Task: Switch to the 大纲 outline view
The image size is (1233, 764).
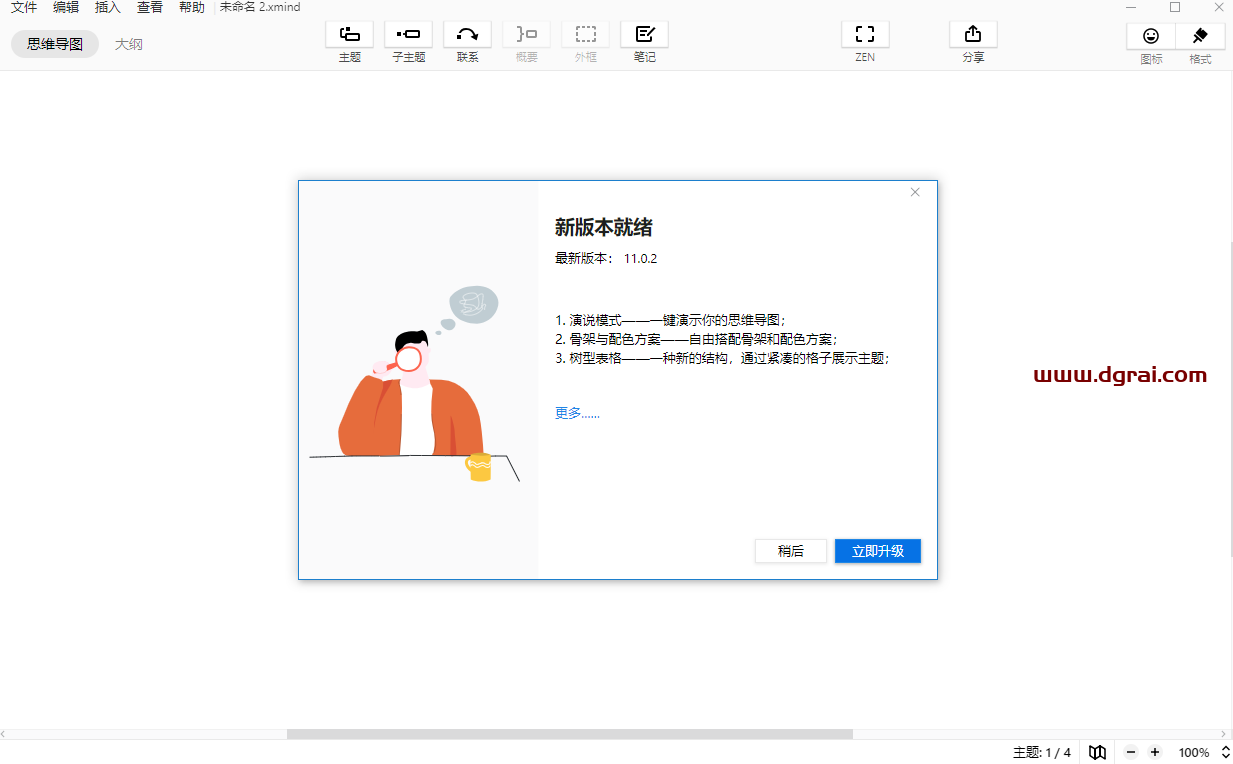Action: tap(129, 44)
